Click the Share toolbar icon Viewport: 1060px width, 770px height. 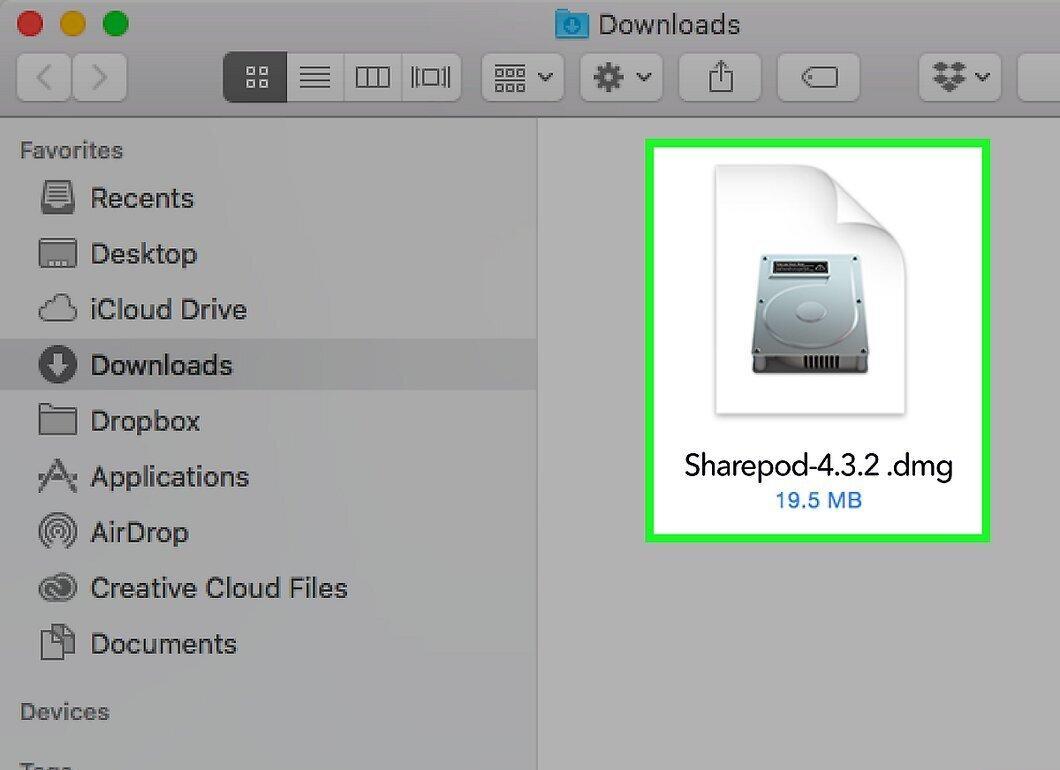[720, 77]
